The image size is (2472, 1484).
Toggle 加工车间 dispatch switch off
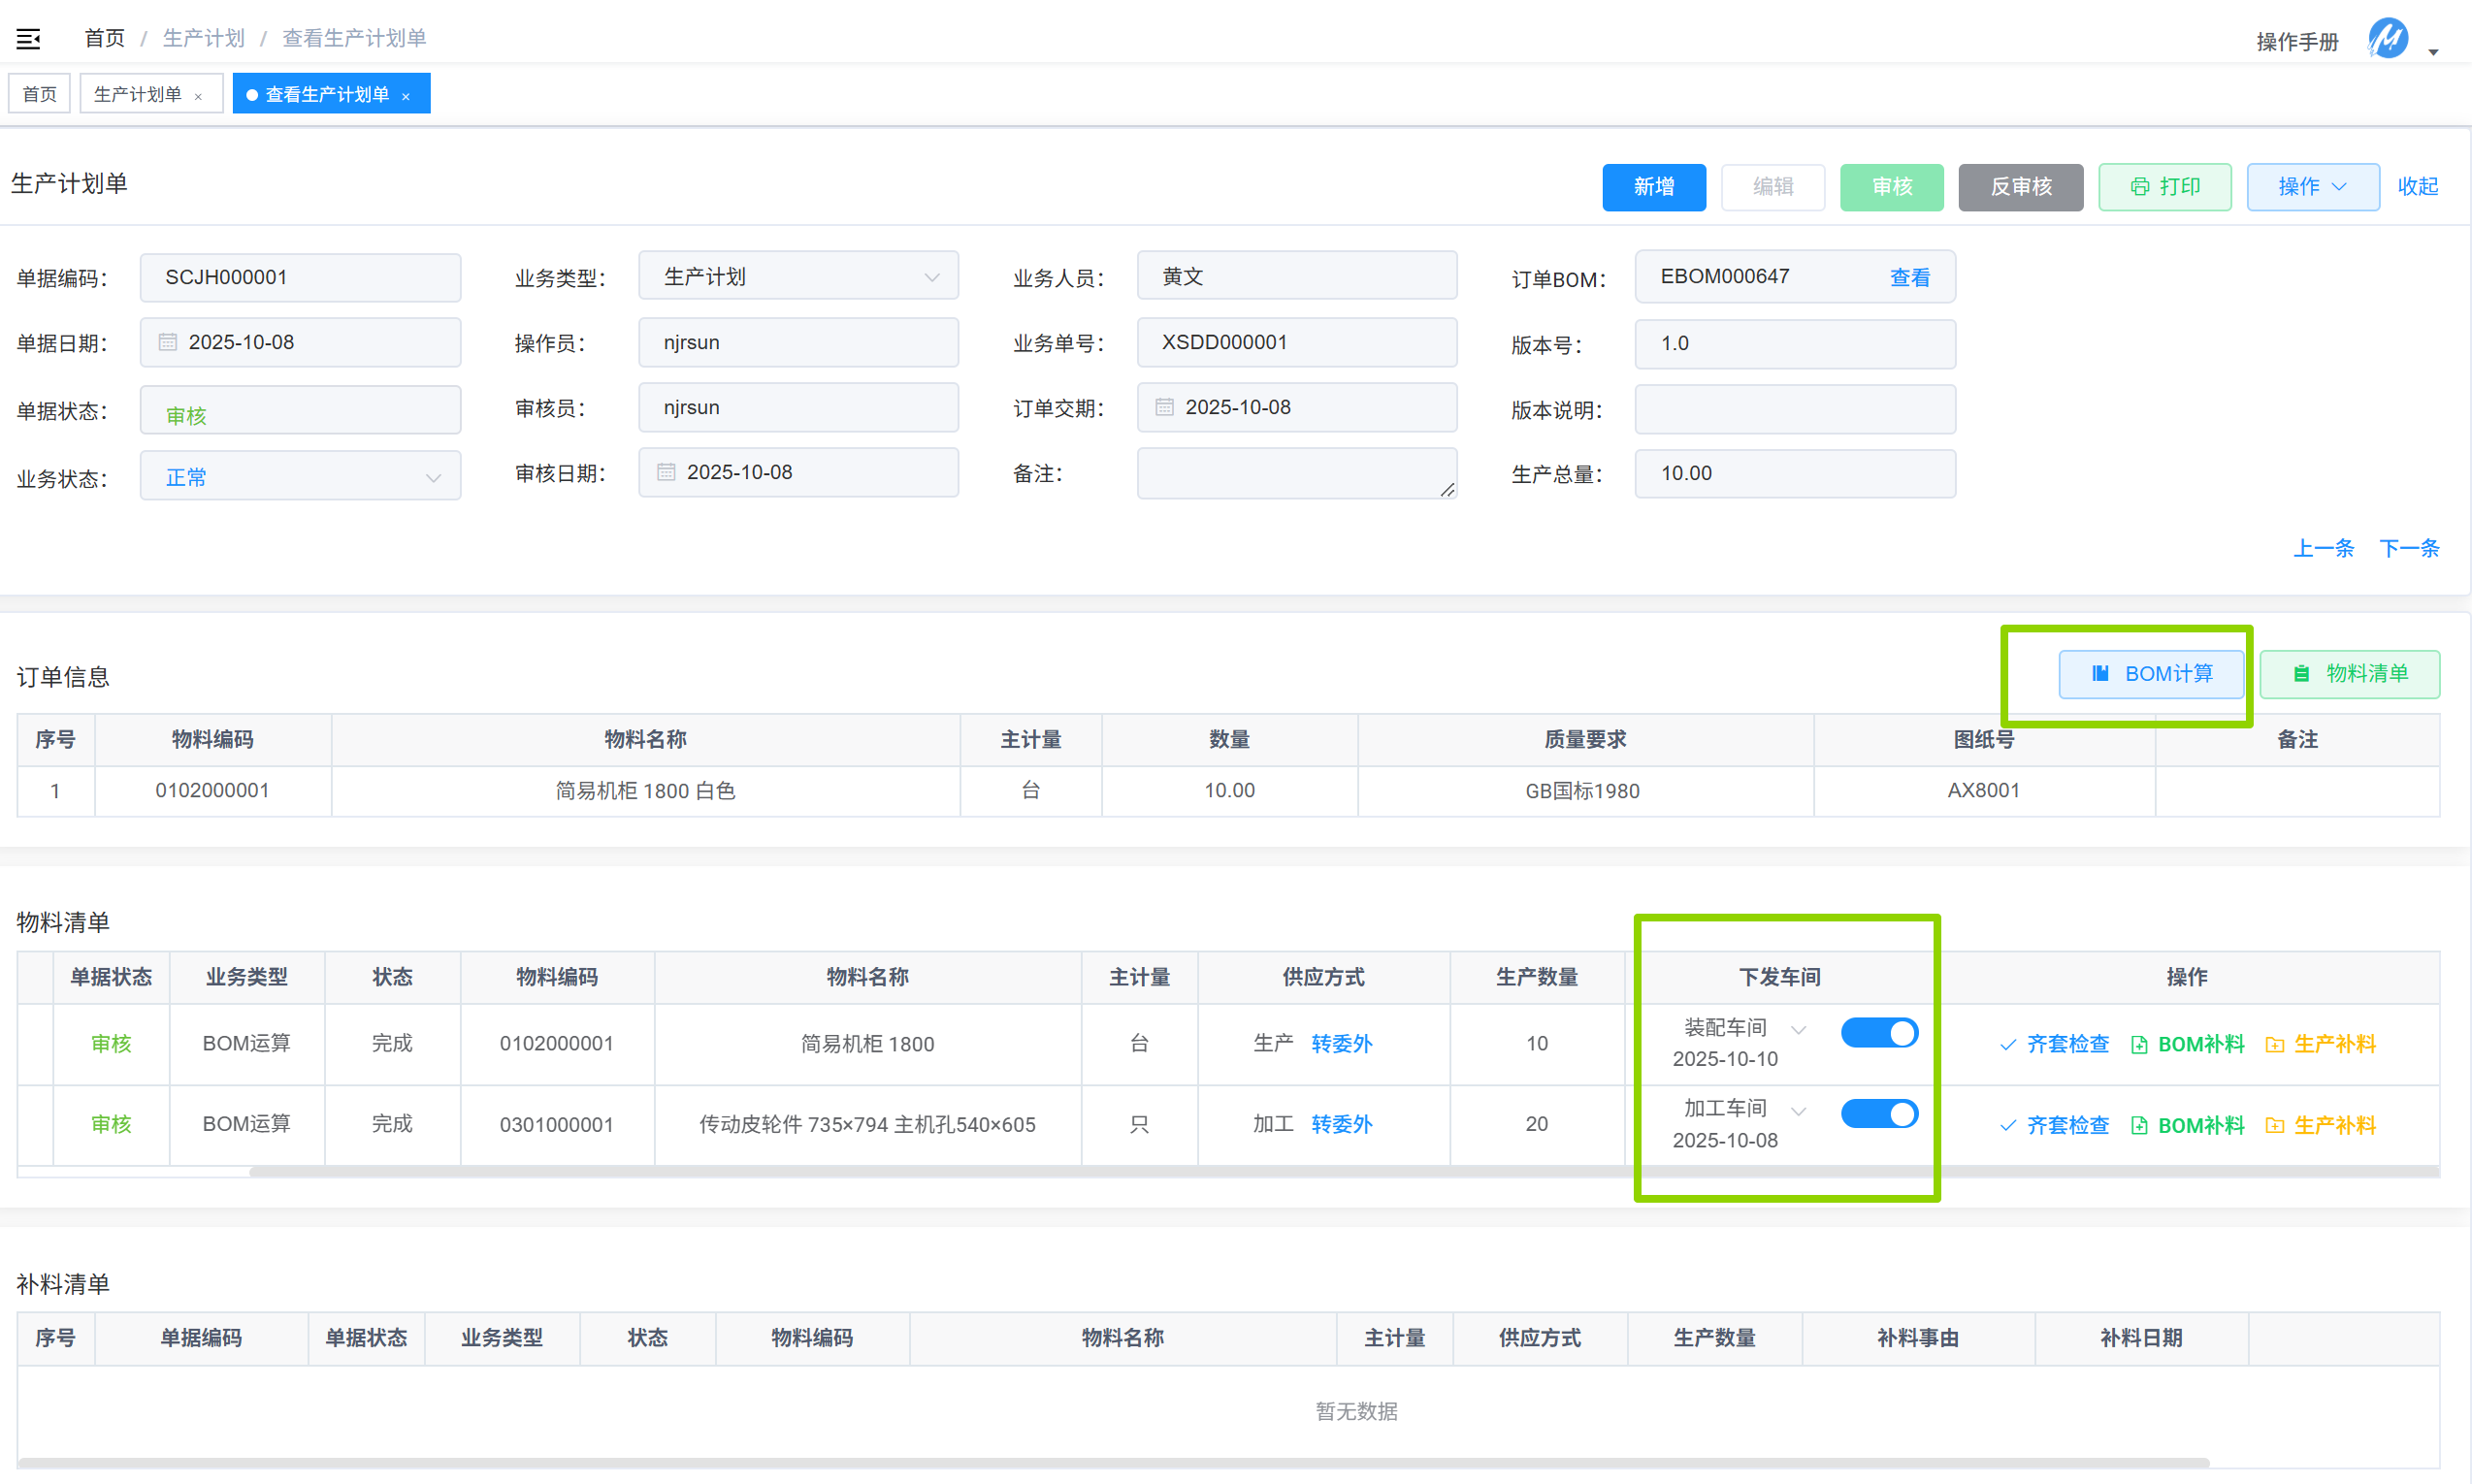tap(1879, 1113)
